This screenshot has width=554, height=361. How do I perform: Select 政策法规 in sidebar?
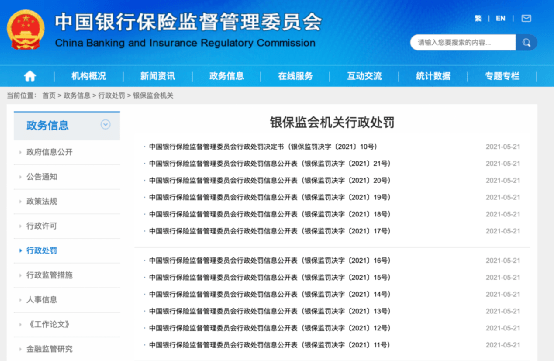[x=42, y=201]
